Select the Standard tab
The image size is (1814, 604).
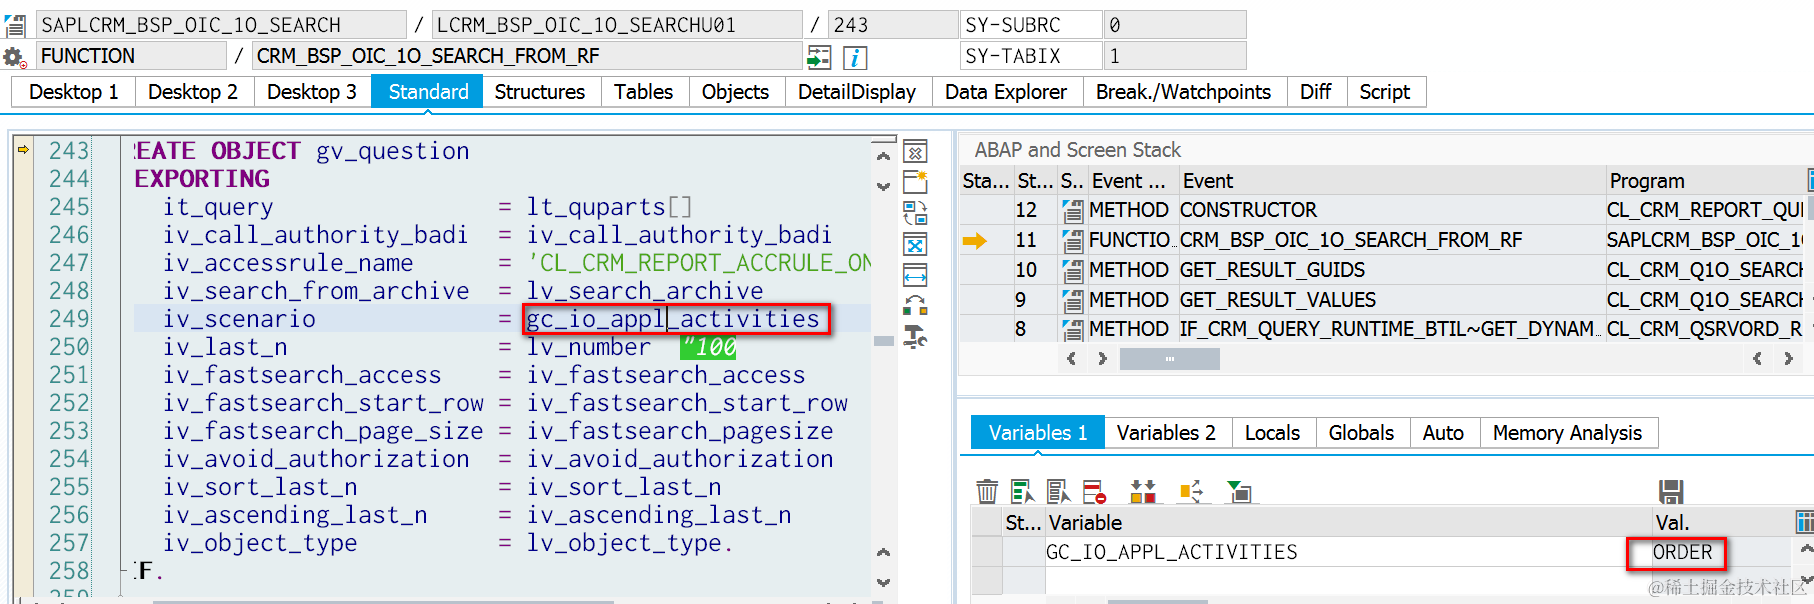tap(428, 92)
